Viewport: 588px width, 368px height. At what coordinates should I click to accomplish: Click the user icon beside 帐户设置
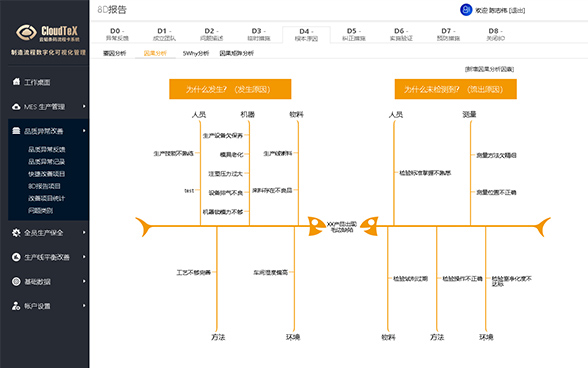coord(16,306)
